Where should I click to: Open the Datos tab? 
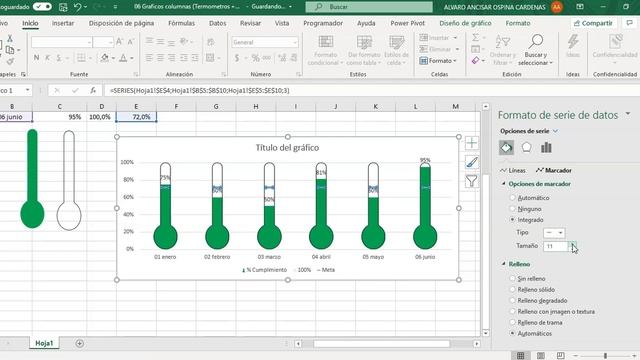[x=218, y=23]
